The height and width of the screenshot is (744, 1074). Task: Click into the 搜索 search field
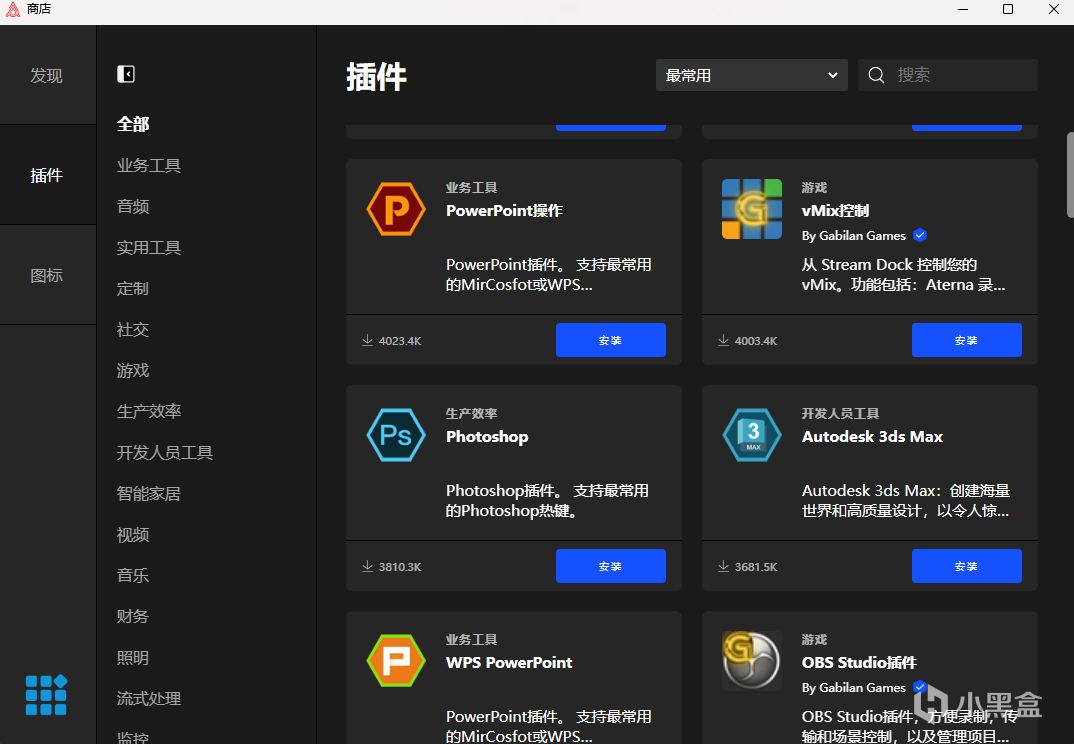pyautogui.click(x=947, y=75)
